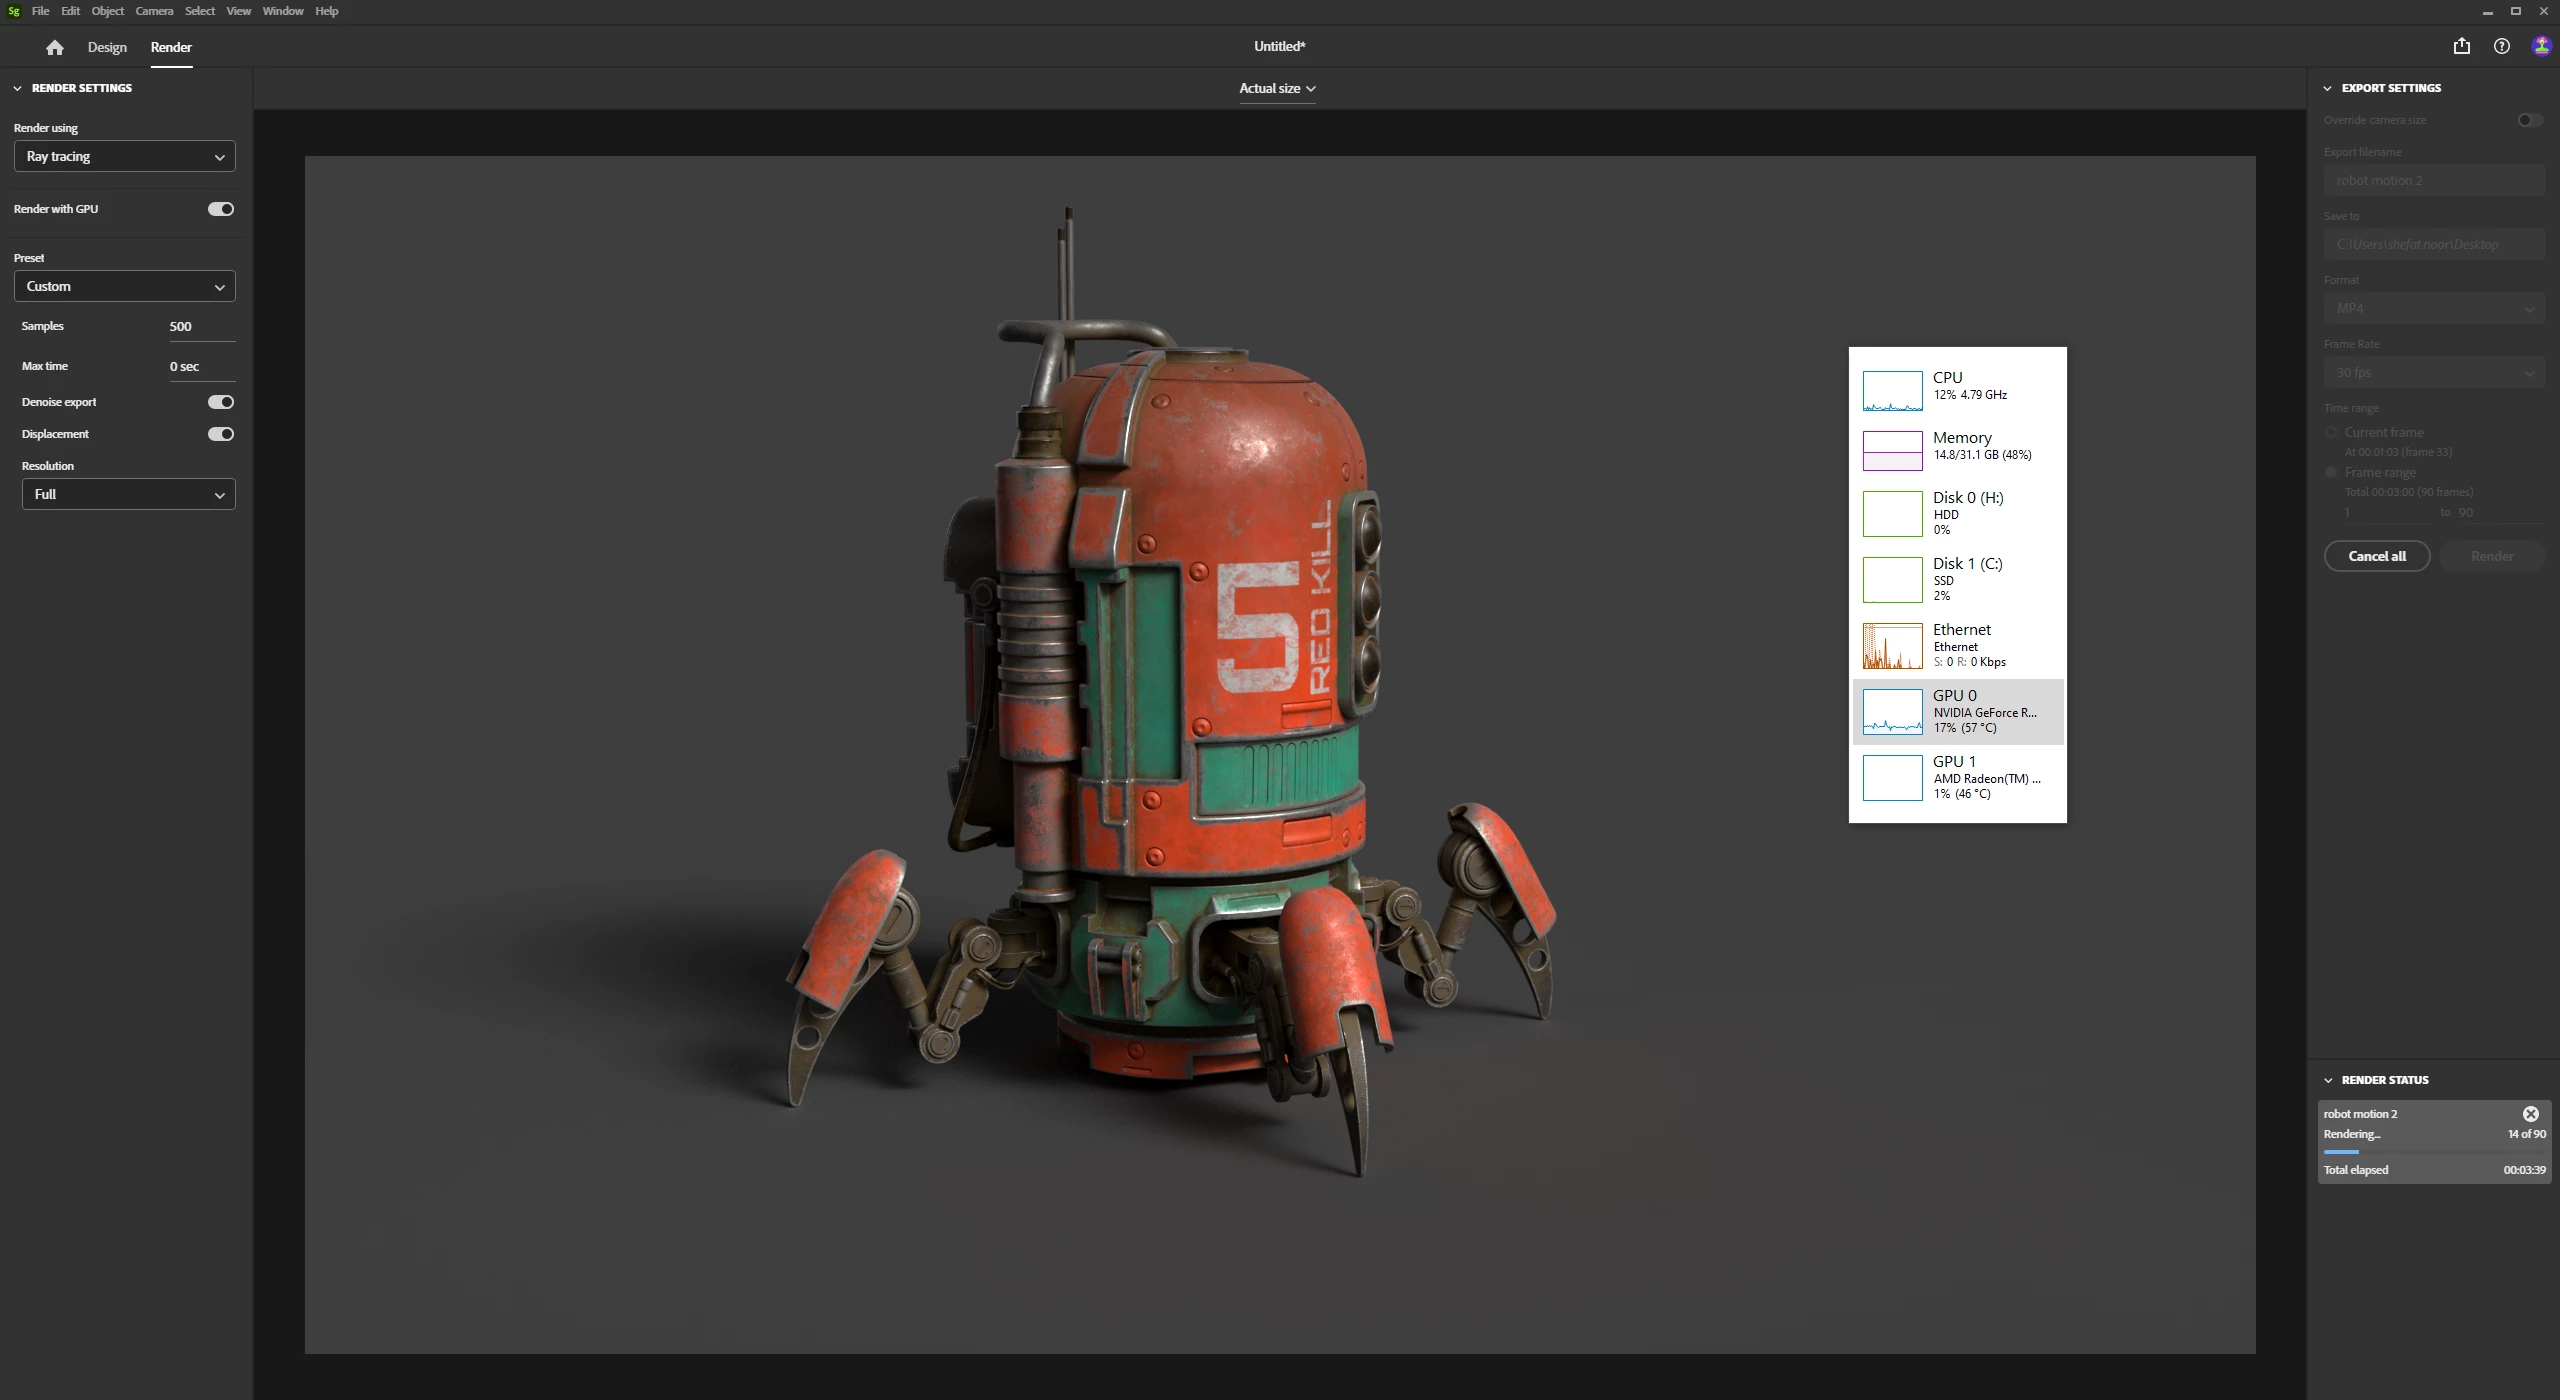Open the Help question mark icon
This screenshot has width=2560, height=1400.
(x=2502, y=46)
